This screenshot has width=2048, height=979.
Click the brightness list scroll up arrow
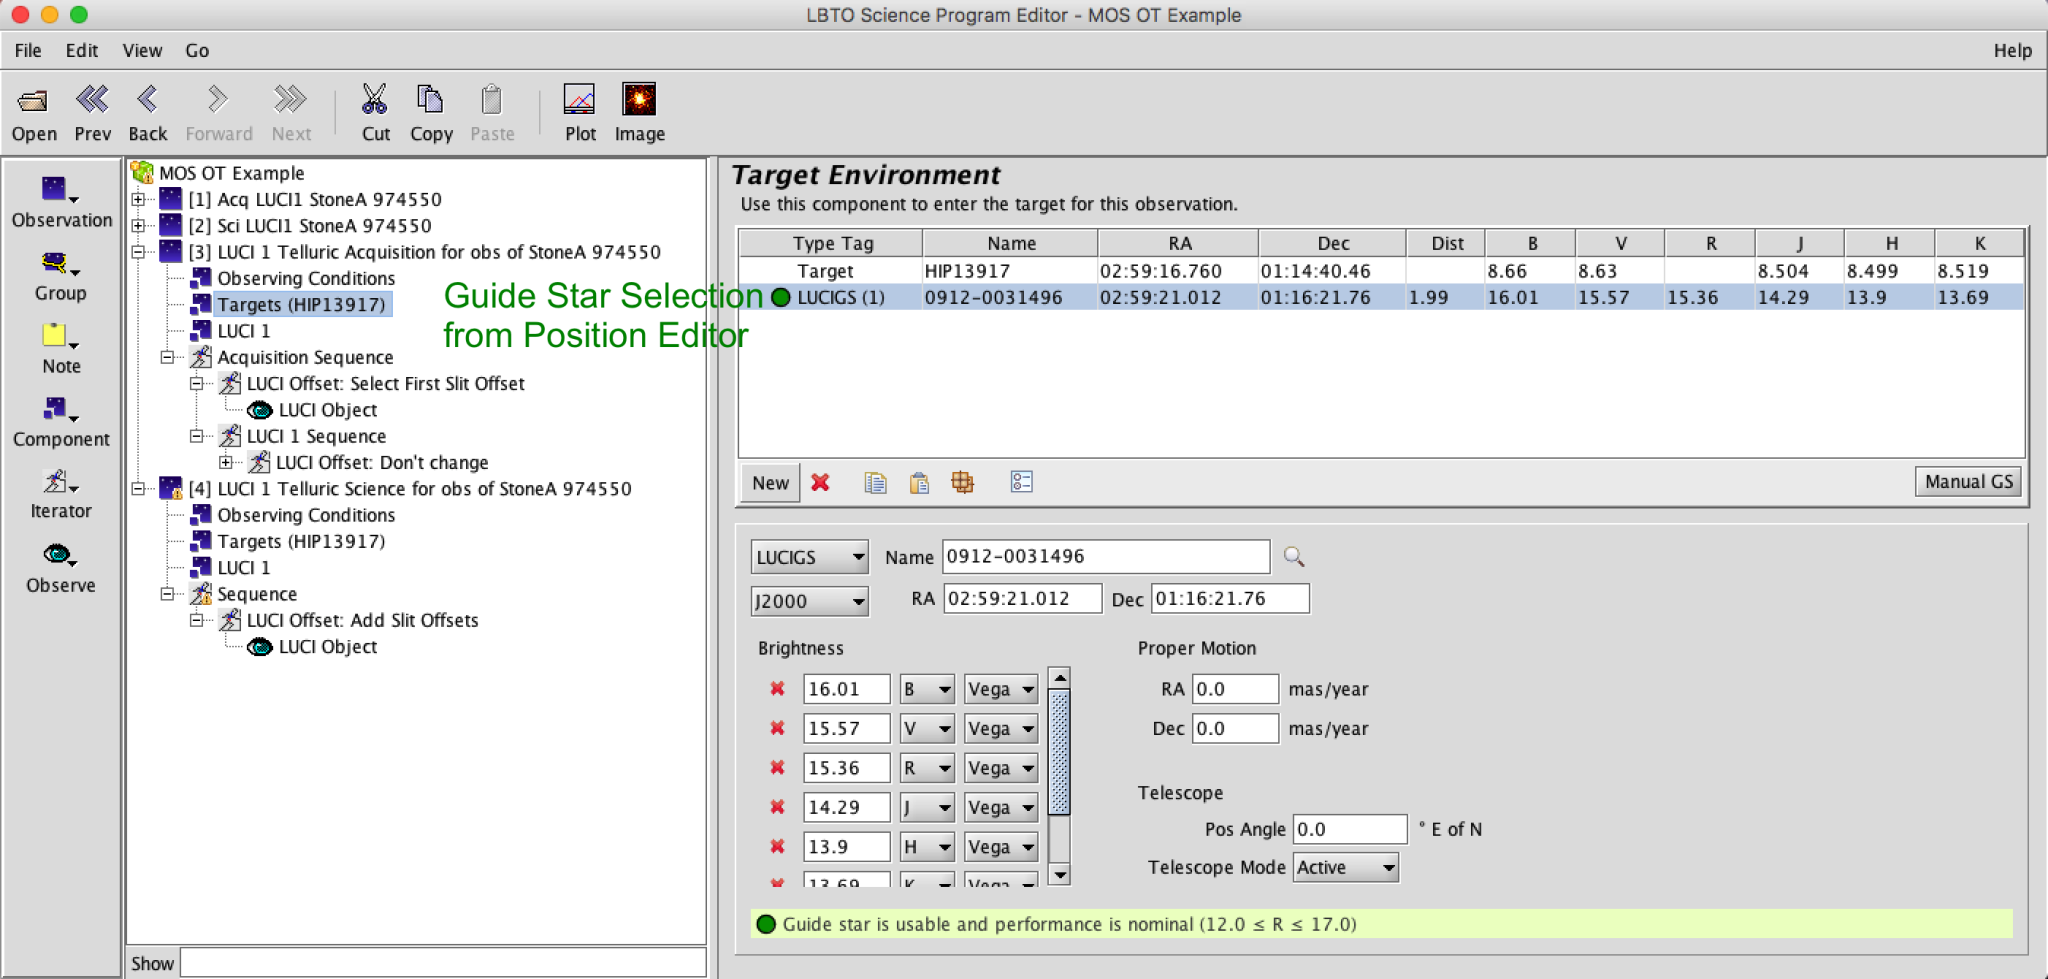pos(1060,678)
